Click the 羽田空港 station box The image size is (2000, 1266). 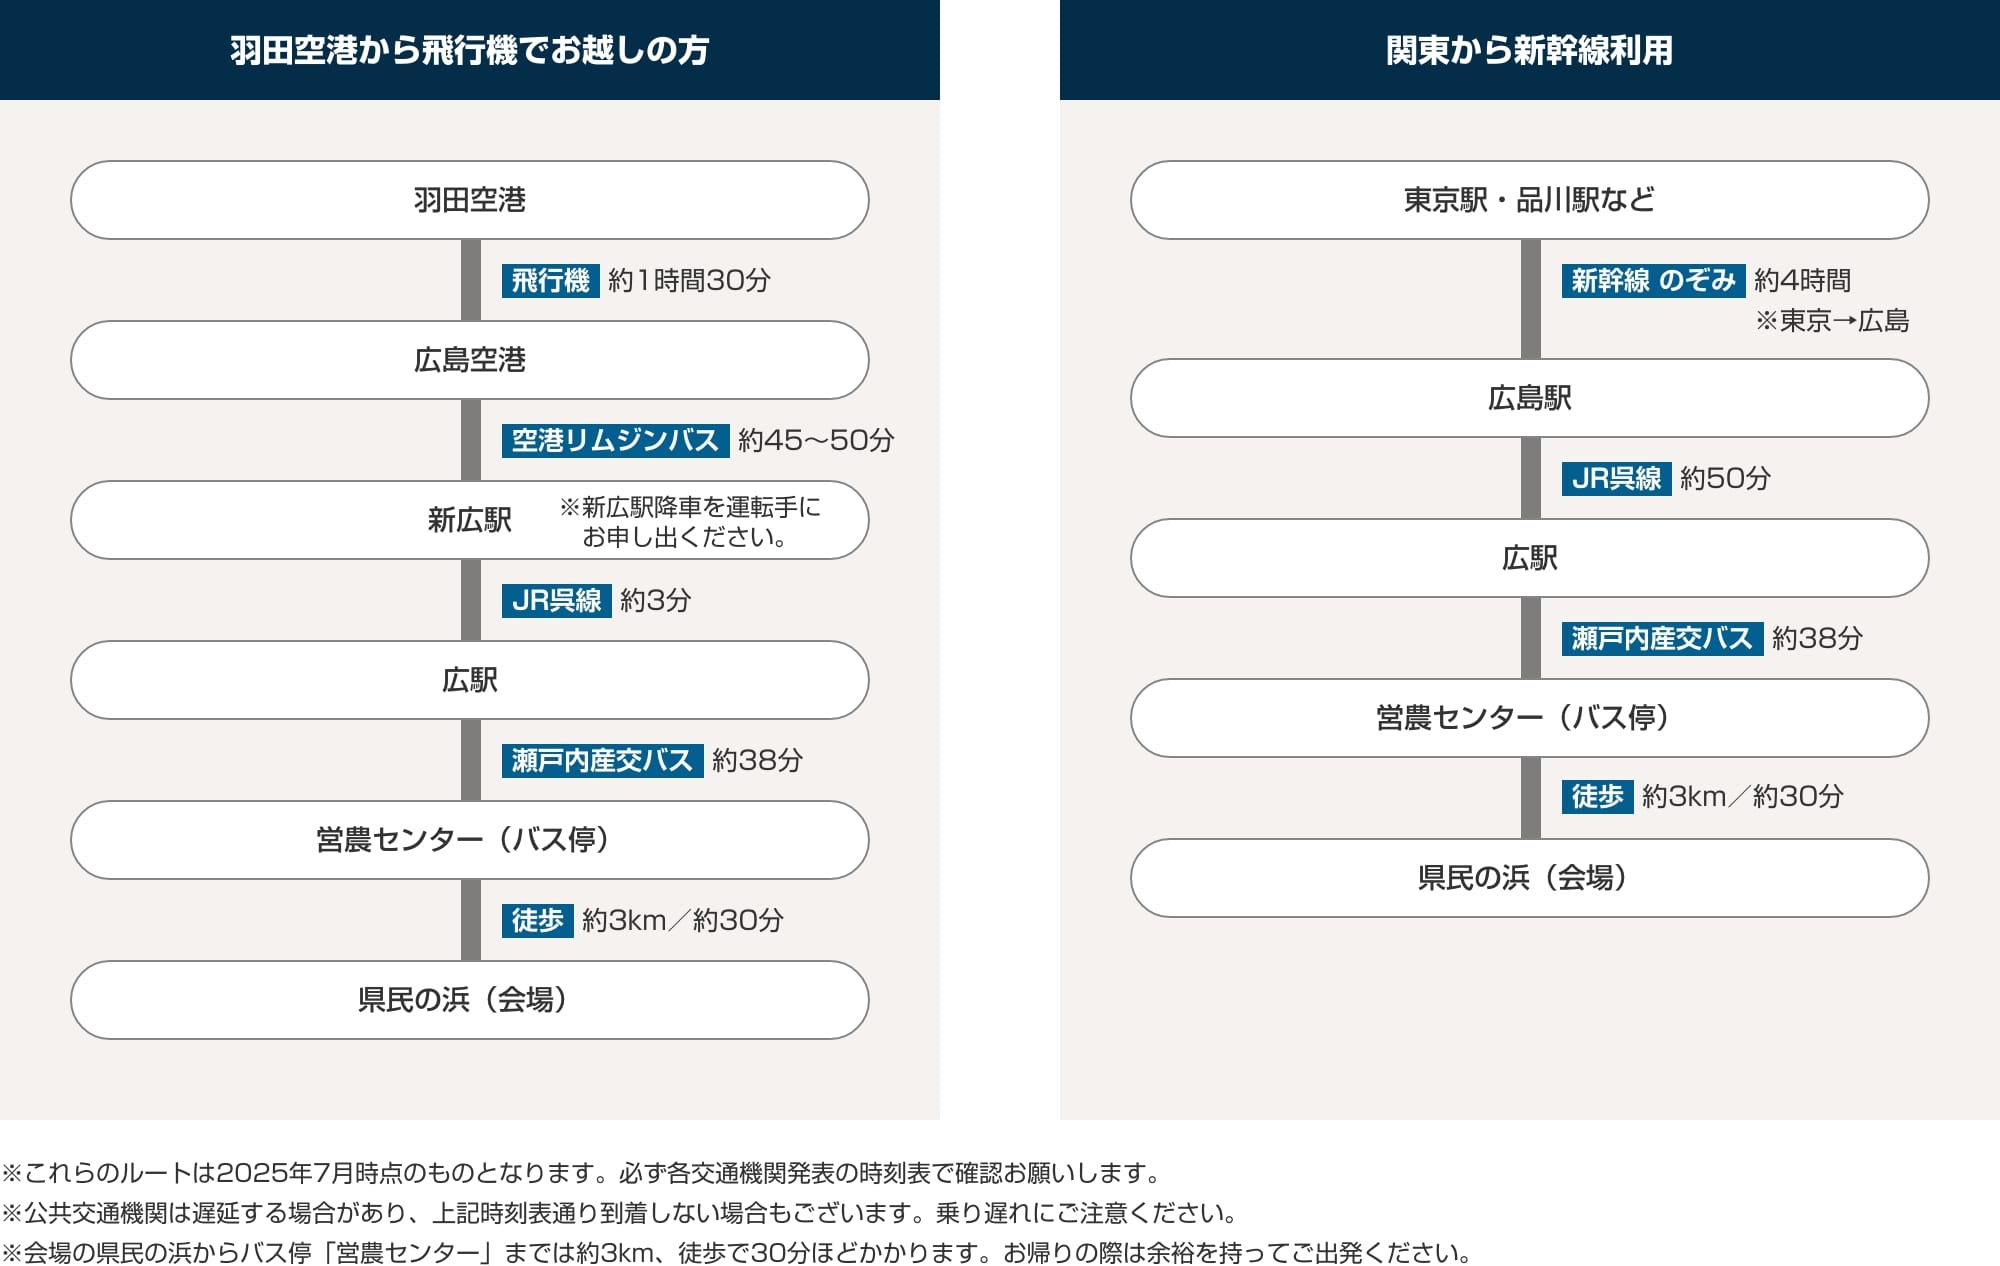[469, 200]
